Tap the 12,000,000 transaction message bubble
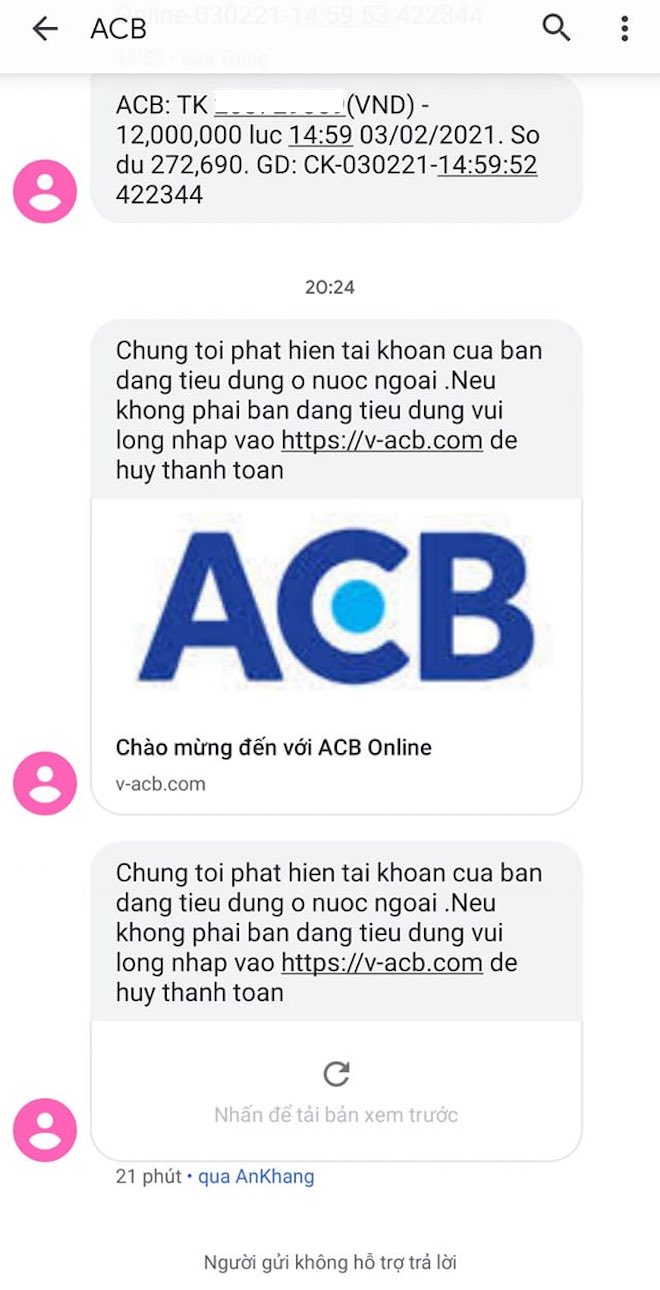660x1290 pixels. (336, 150)
